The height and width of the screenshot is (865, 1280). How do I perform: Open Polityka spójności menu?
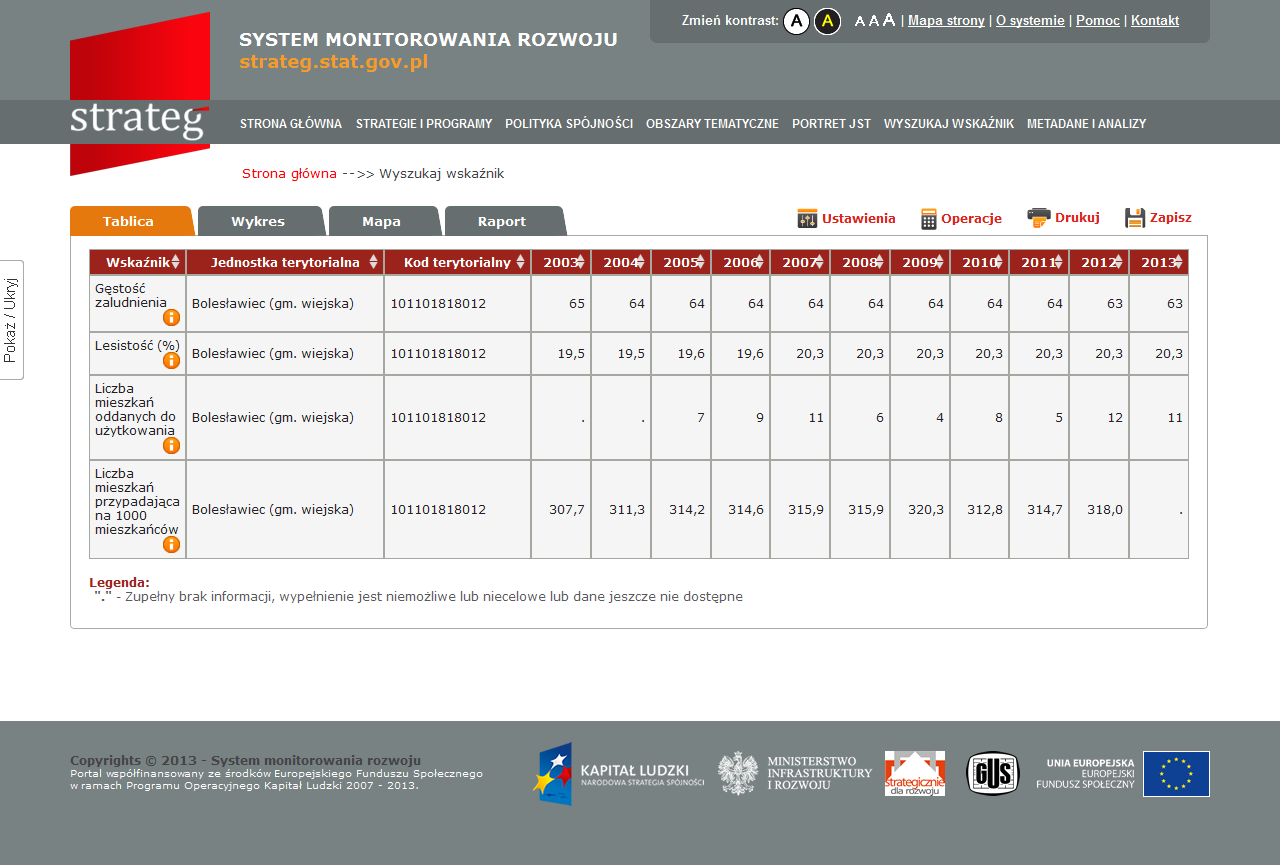tap(569, 124)
